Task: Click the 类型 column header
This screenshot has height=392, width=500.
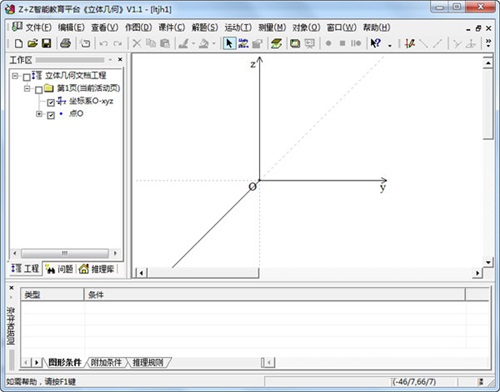Action: (52, 295)
